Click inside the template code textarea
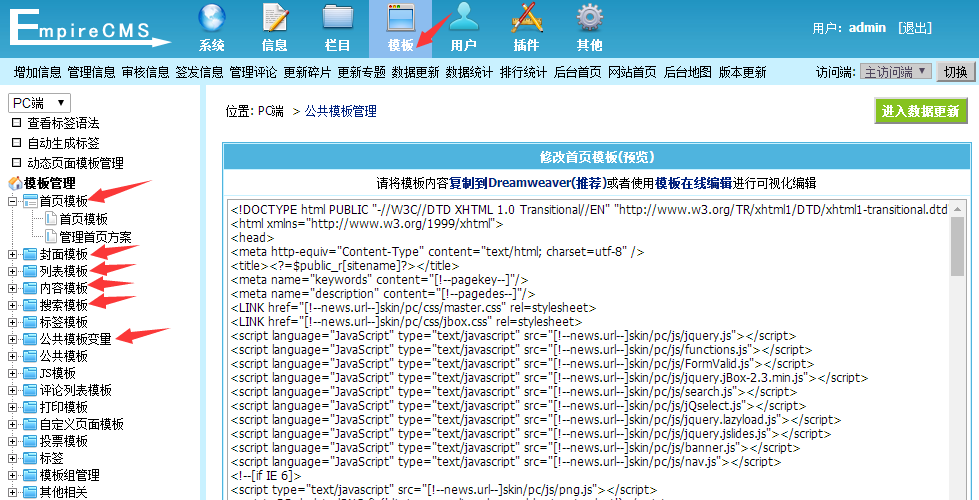 (587, 350)
